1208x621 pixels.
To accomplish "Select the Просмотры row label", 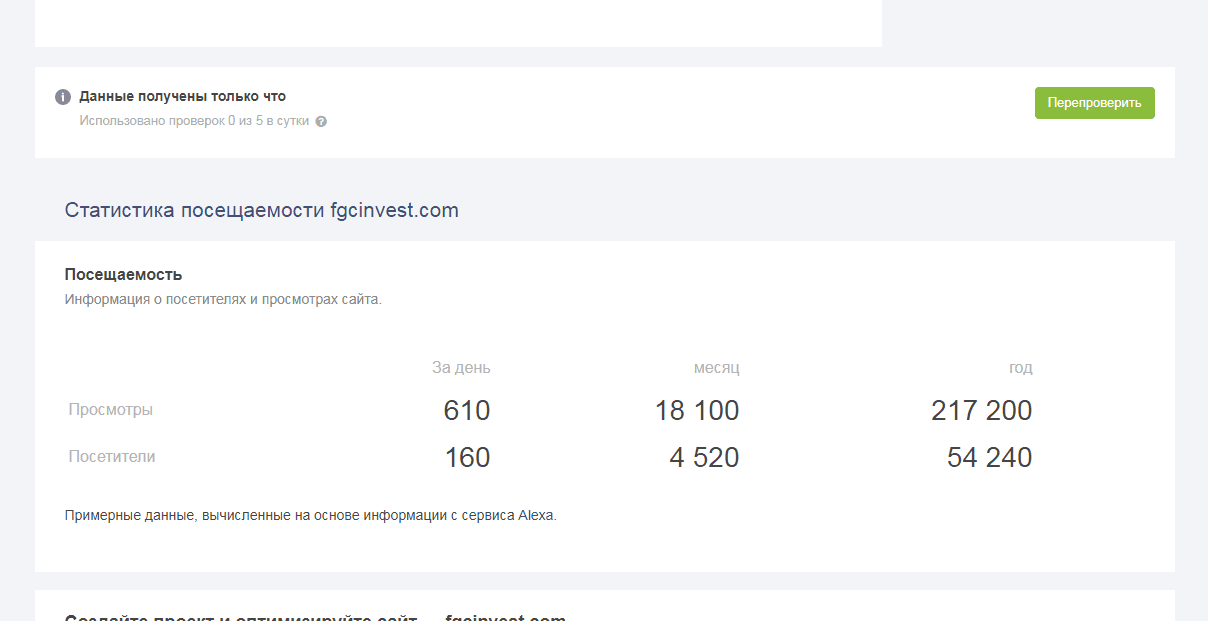I will pos(111,409).
